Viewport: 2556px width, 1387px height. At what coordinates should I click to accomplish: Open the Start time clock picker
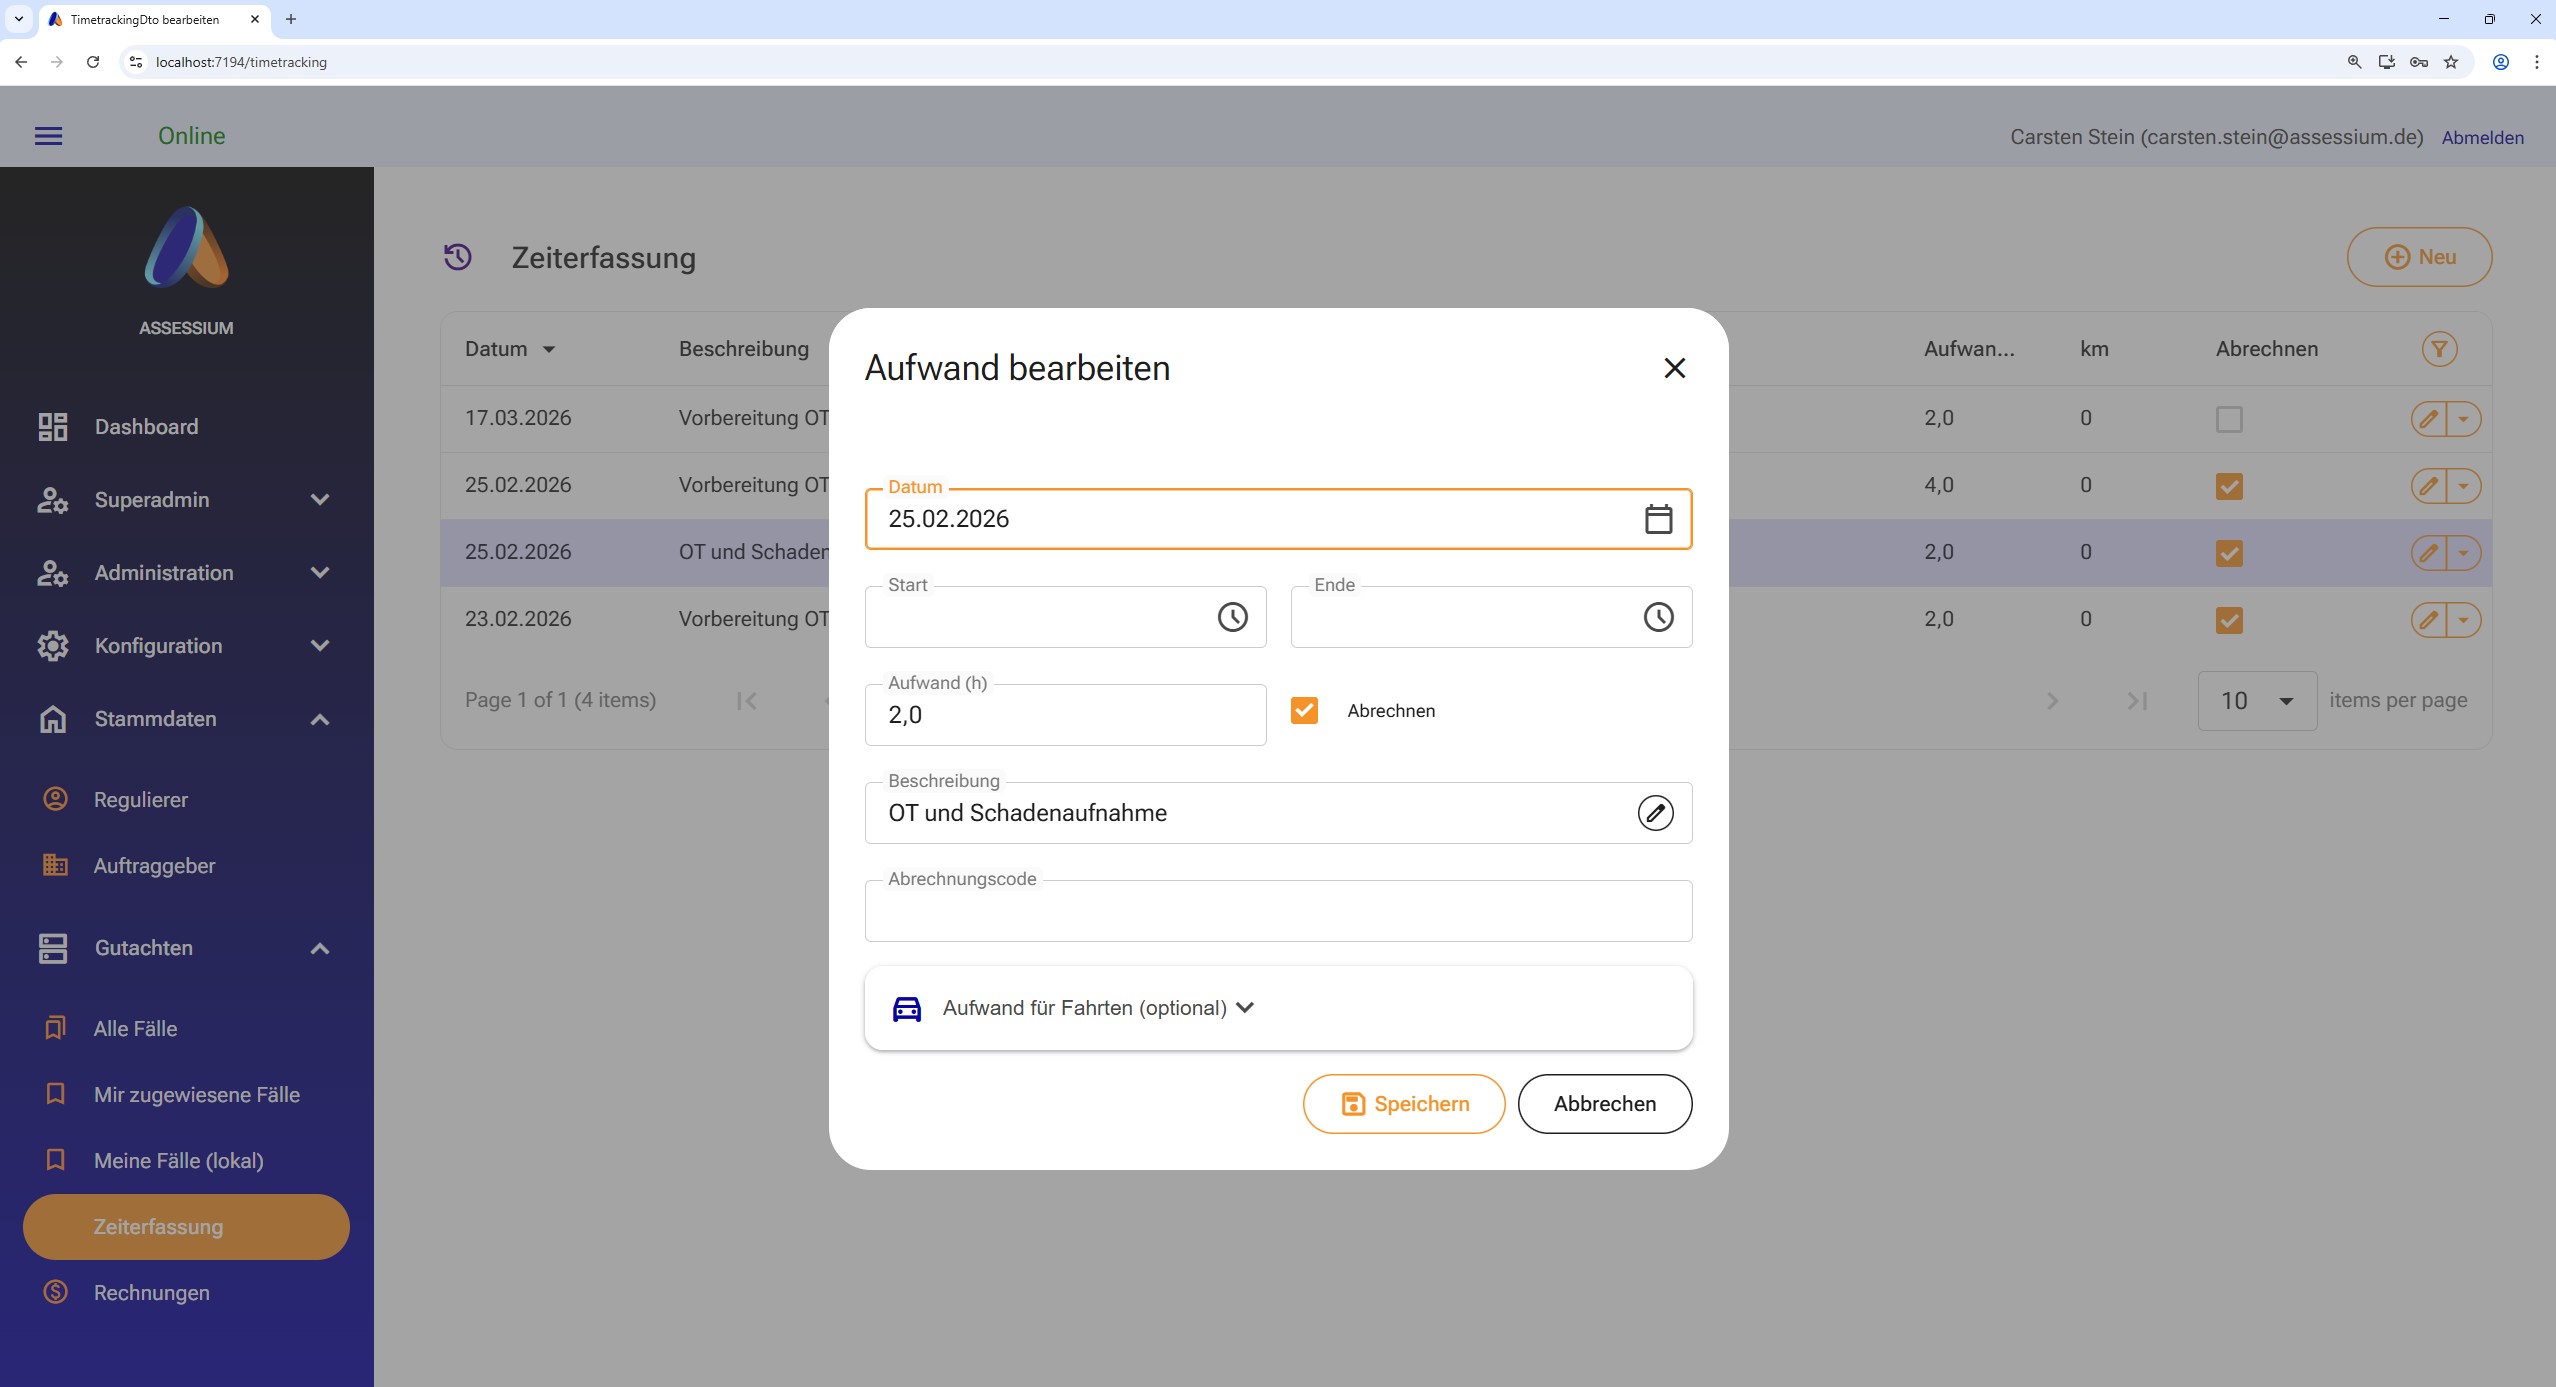pyautogui.click(x=1232, y=617)
